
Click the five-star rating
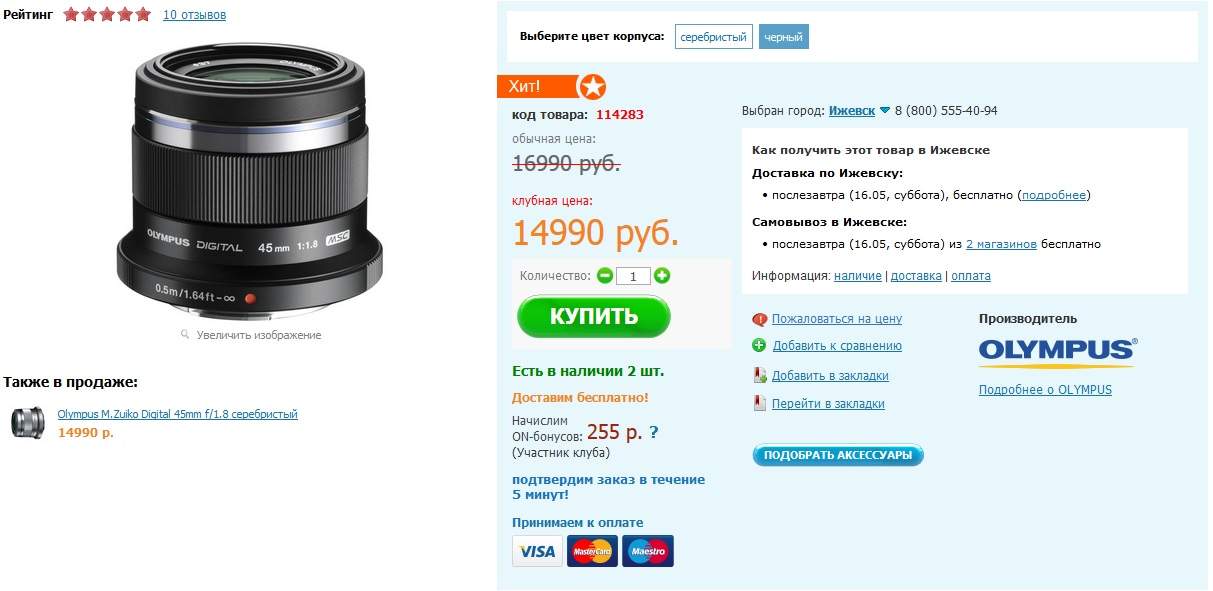[107, 14]
